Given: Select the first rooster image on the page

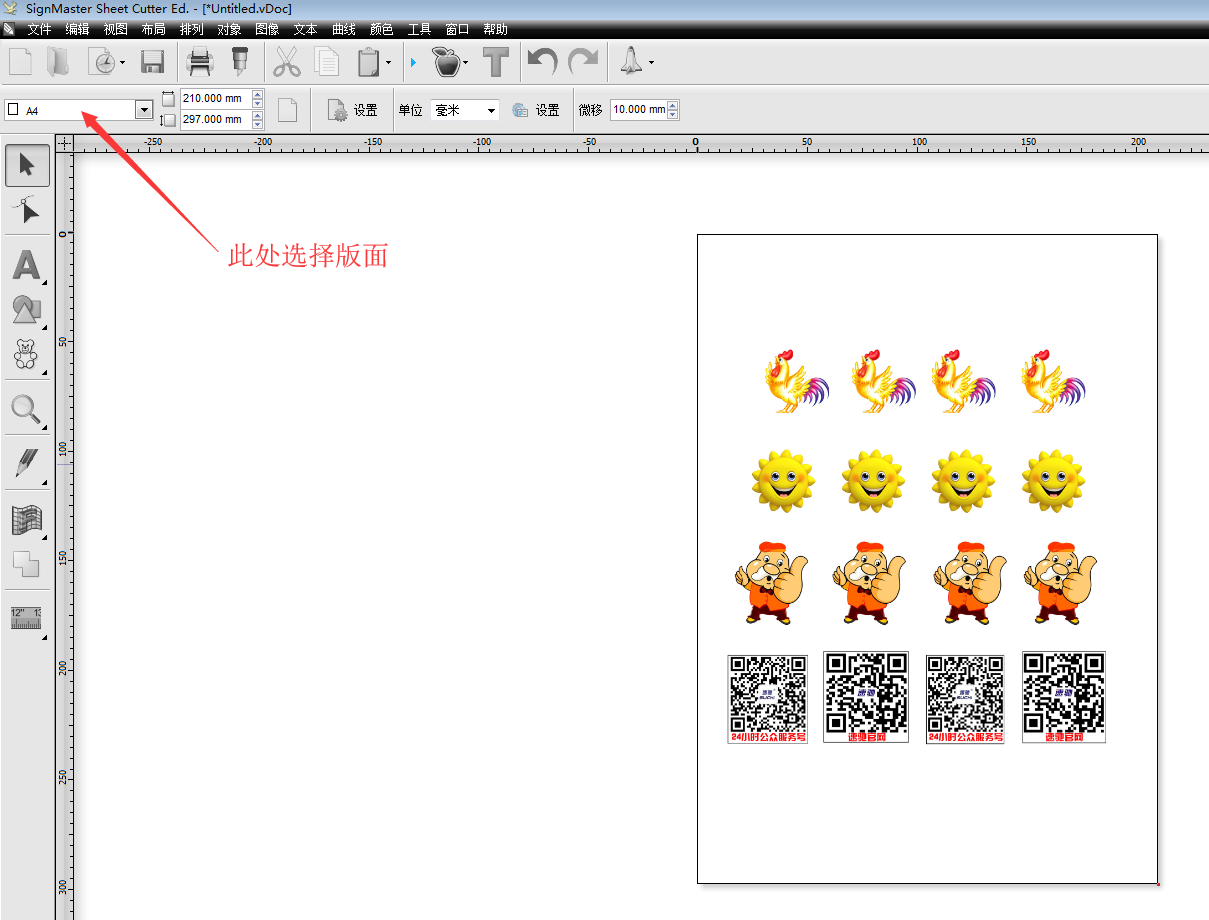Looking at the screenshot, I should 797,381.
